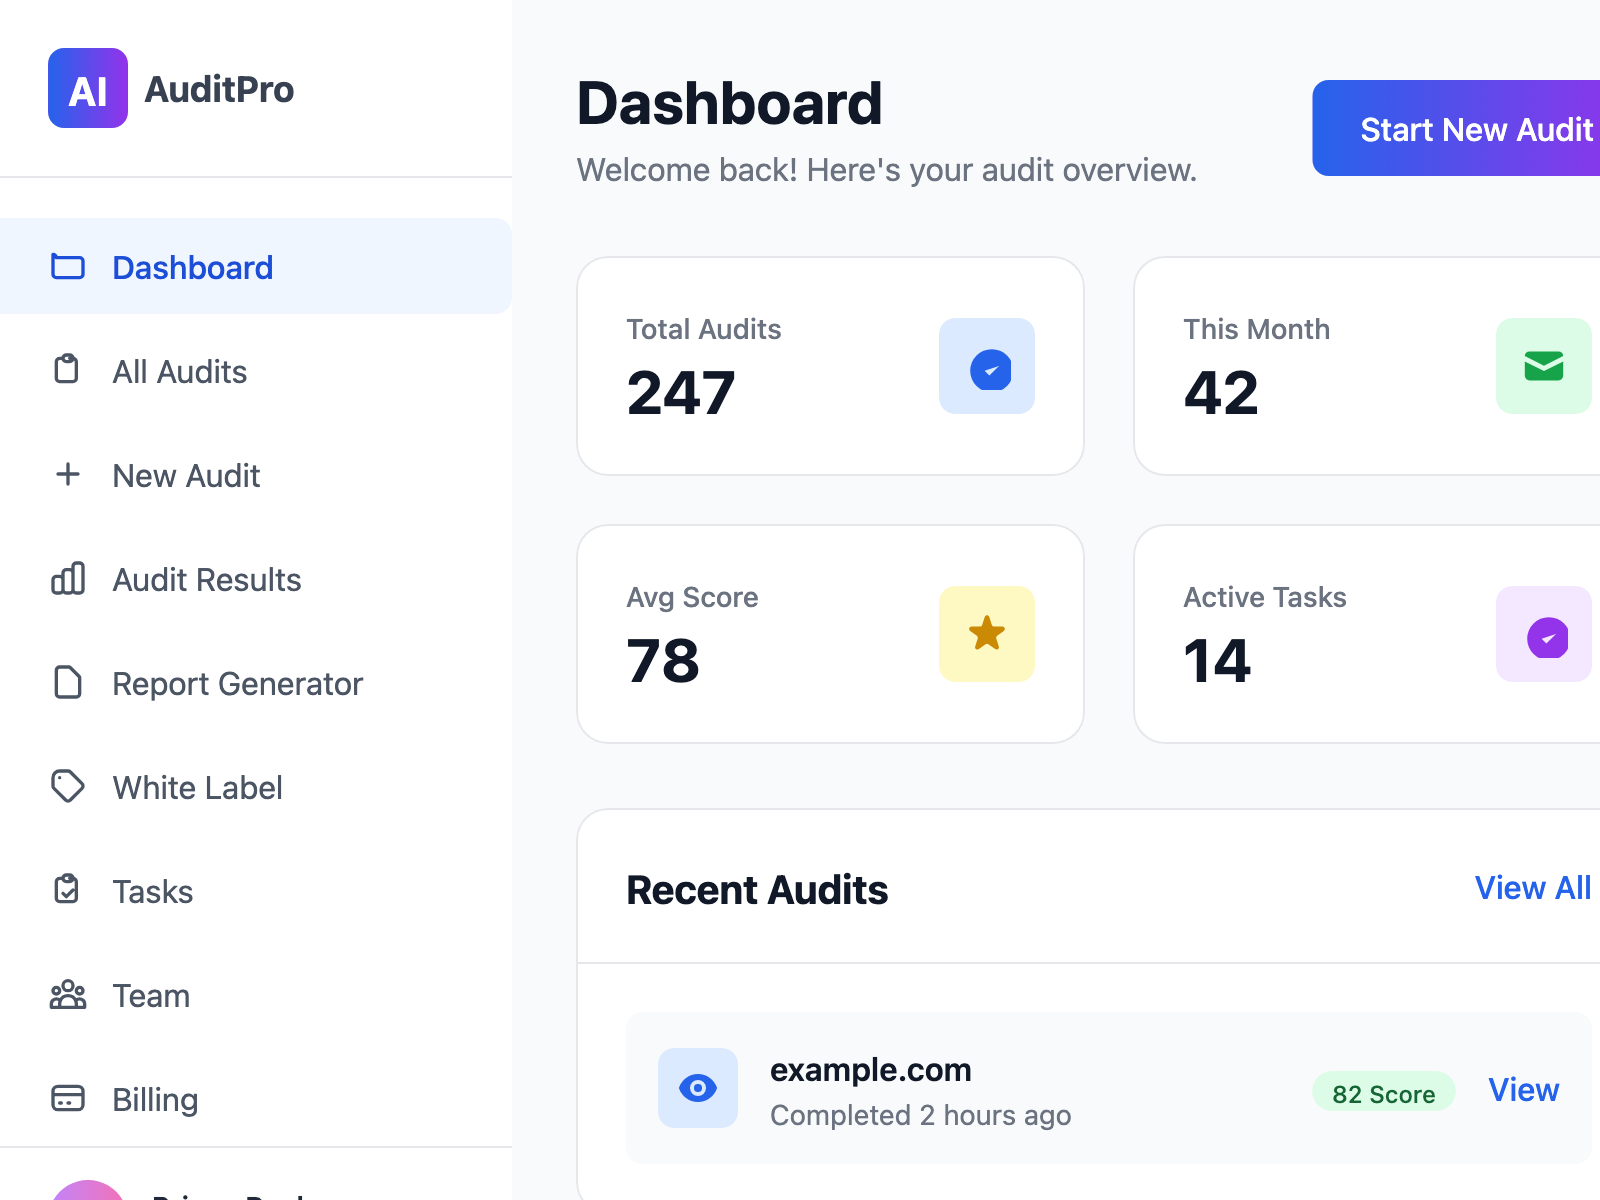Go to the Team page
1600x1200 pixels.
pos(256,994)
